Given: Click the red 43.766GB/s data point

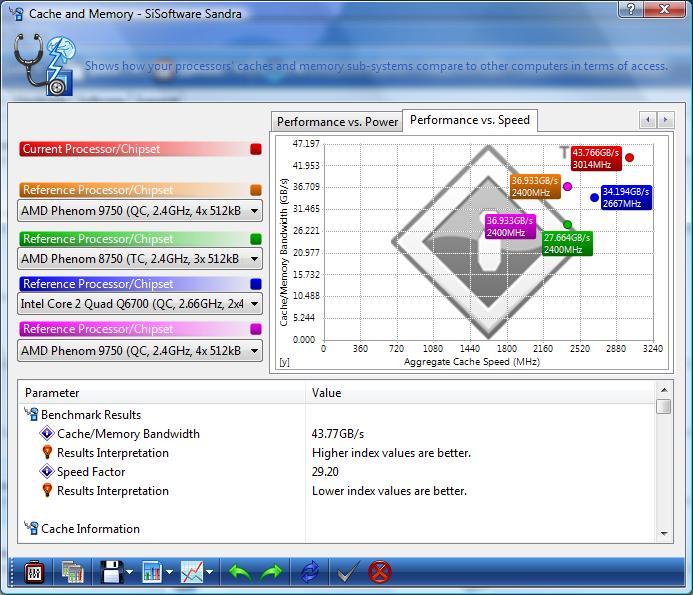Looking at the screenshot, I should tap(630, 157).
